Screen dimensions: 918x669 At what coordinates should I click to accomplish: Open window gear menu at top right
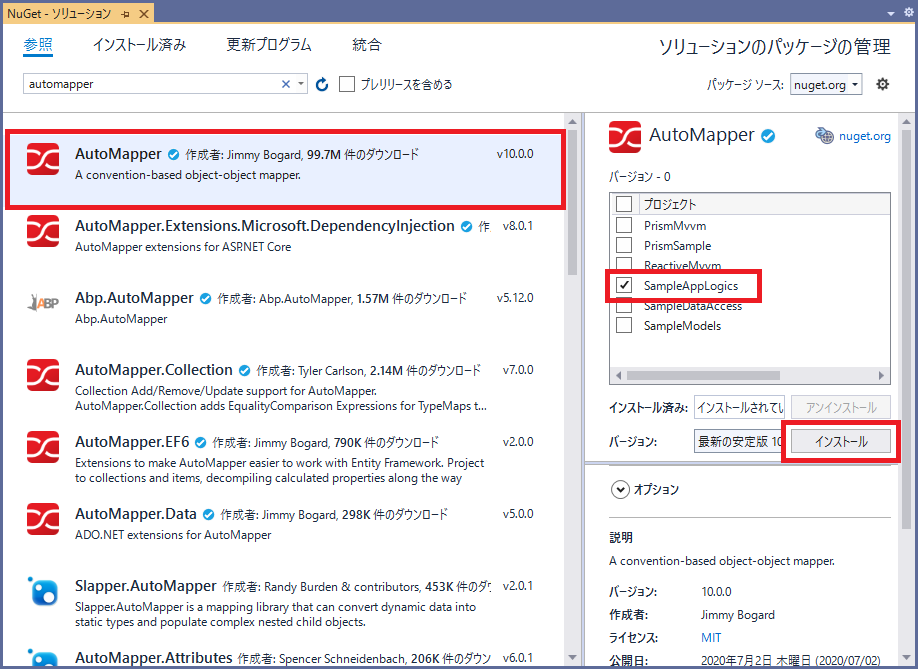(909, 12)
